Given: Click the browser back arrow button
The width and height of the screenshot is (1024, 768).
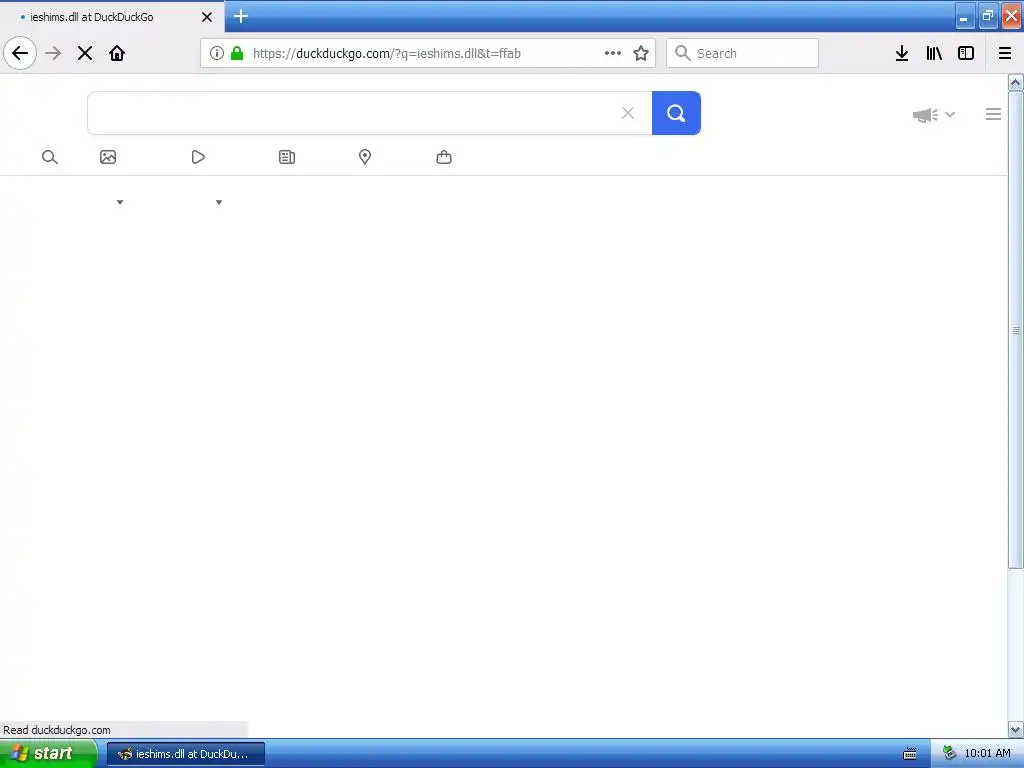Looking at the screenshot, I should (x=20, y=53).
